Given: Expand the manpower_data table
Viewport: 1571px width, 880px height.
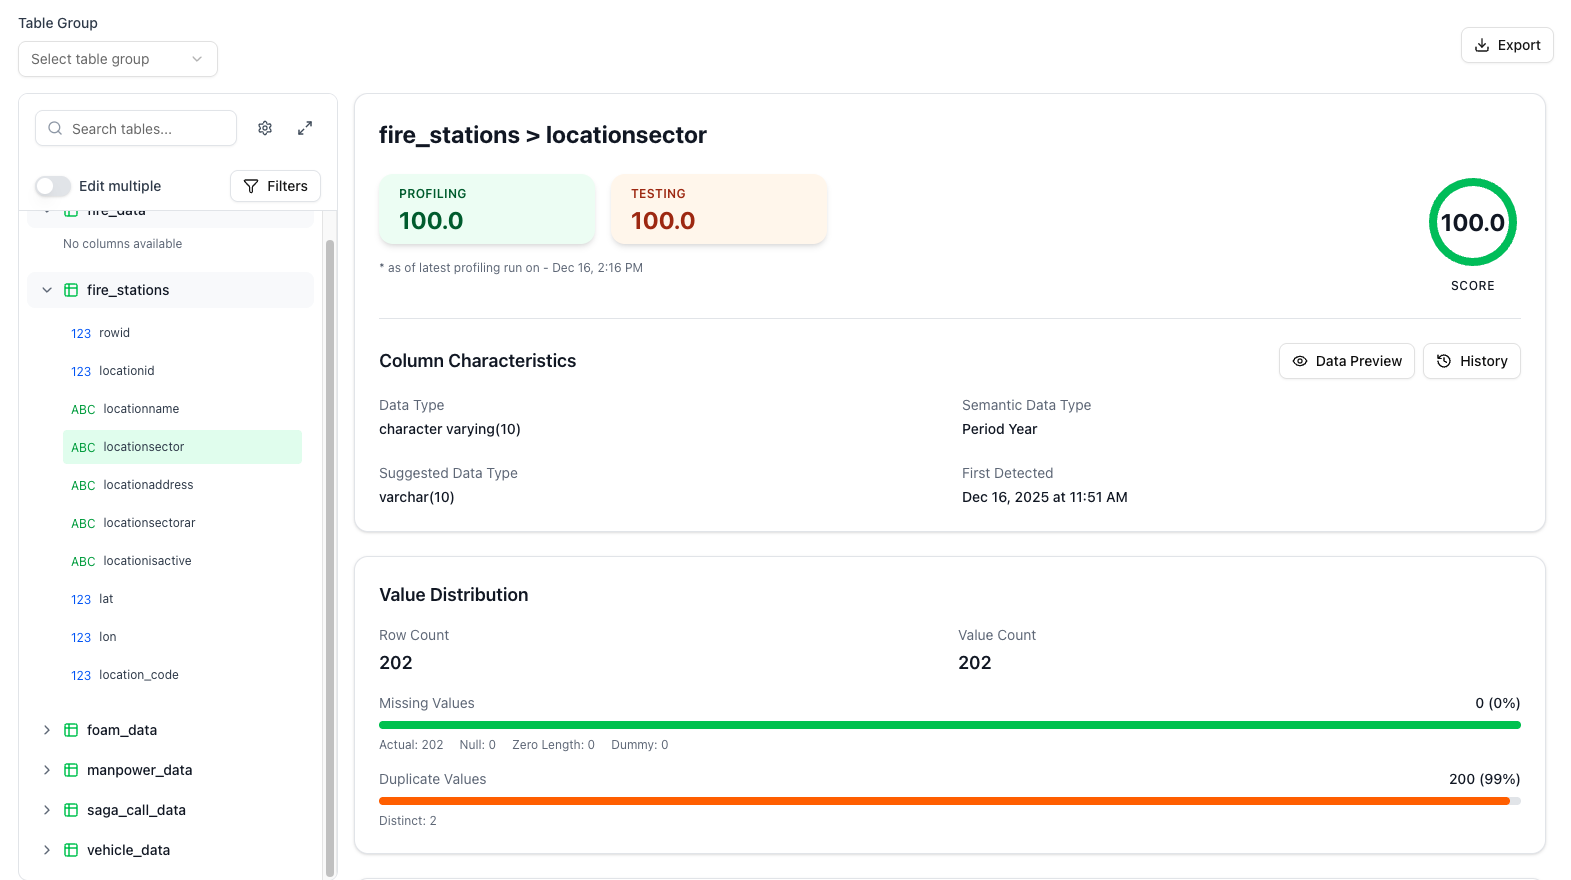Looking at the screenshot, I should [47, 770].
